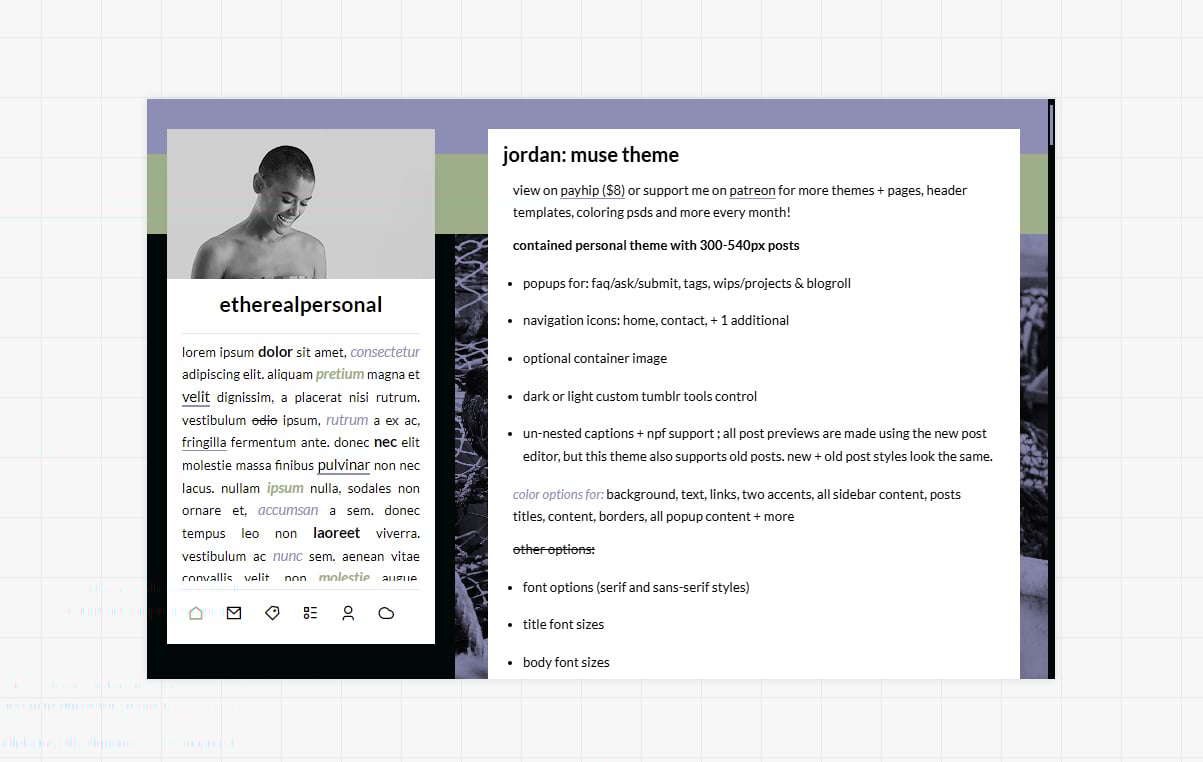This screenshot has height=762, width=1203.
Task: Select the struck-through text other options:
Action: pos(554,549)
